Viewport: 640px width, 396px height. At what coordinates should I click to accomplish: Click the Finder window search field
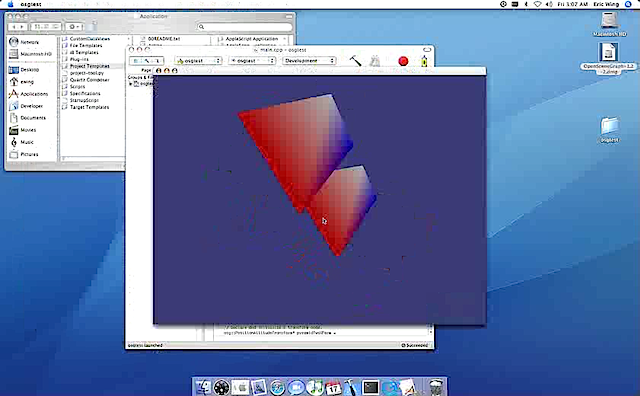point(244,27)
